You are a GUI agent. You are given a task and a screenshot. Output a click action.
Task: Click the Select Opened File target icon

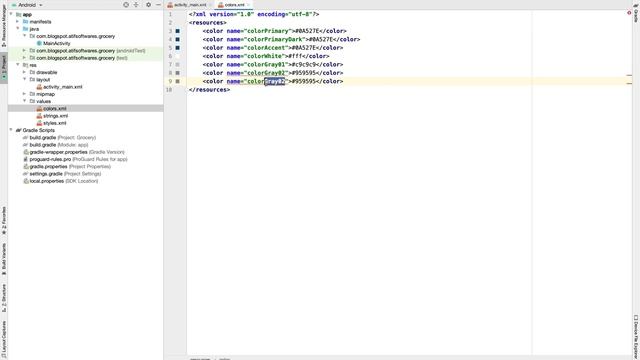tap(126, 5)
